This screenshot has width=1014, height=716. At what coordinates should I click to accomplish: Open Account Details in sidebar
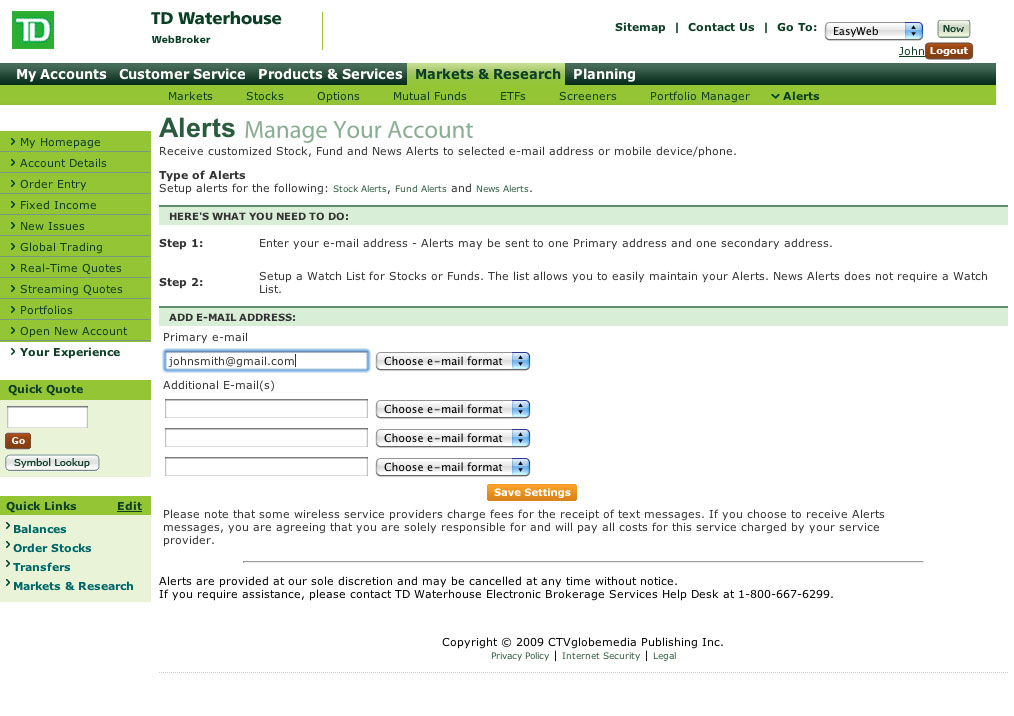tap(75, 163)
